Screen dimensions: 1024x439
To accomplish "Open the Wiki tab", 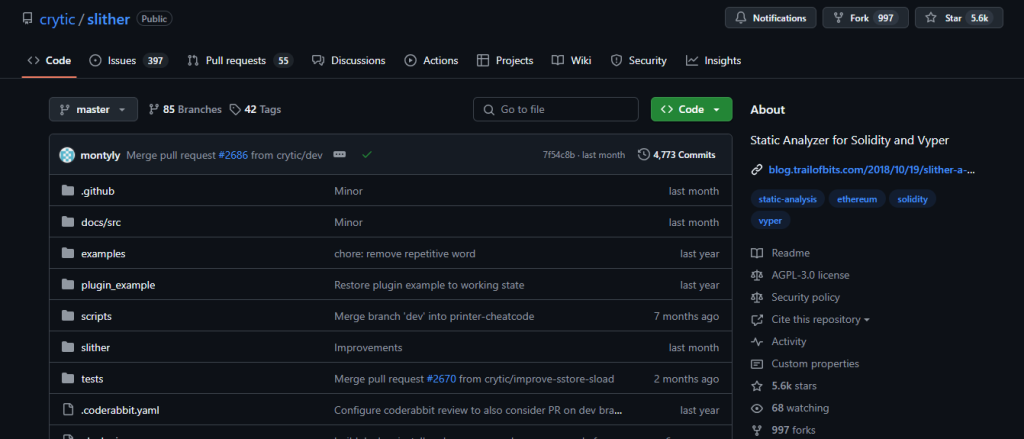I will 571,61.
